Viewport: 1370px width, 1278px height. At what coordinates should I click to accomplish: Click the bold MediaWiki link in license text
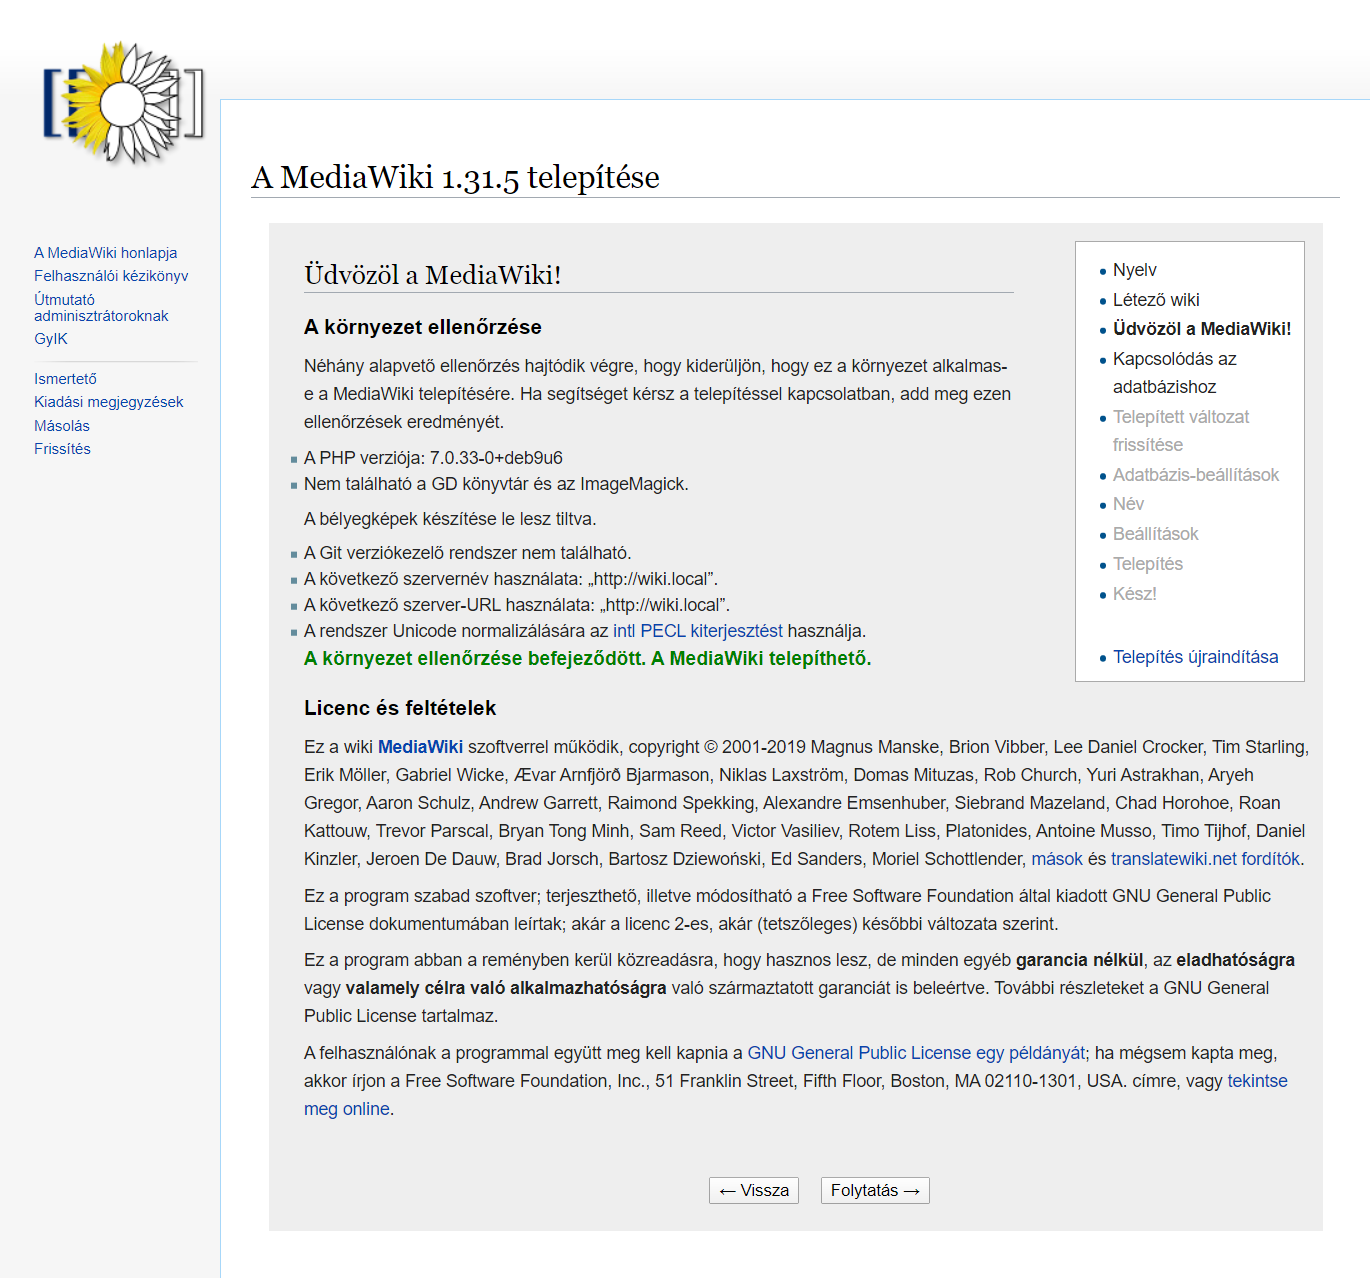pos(420,747)
